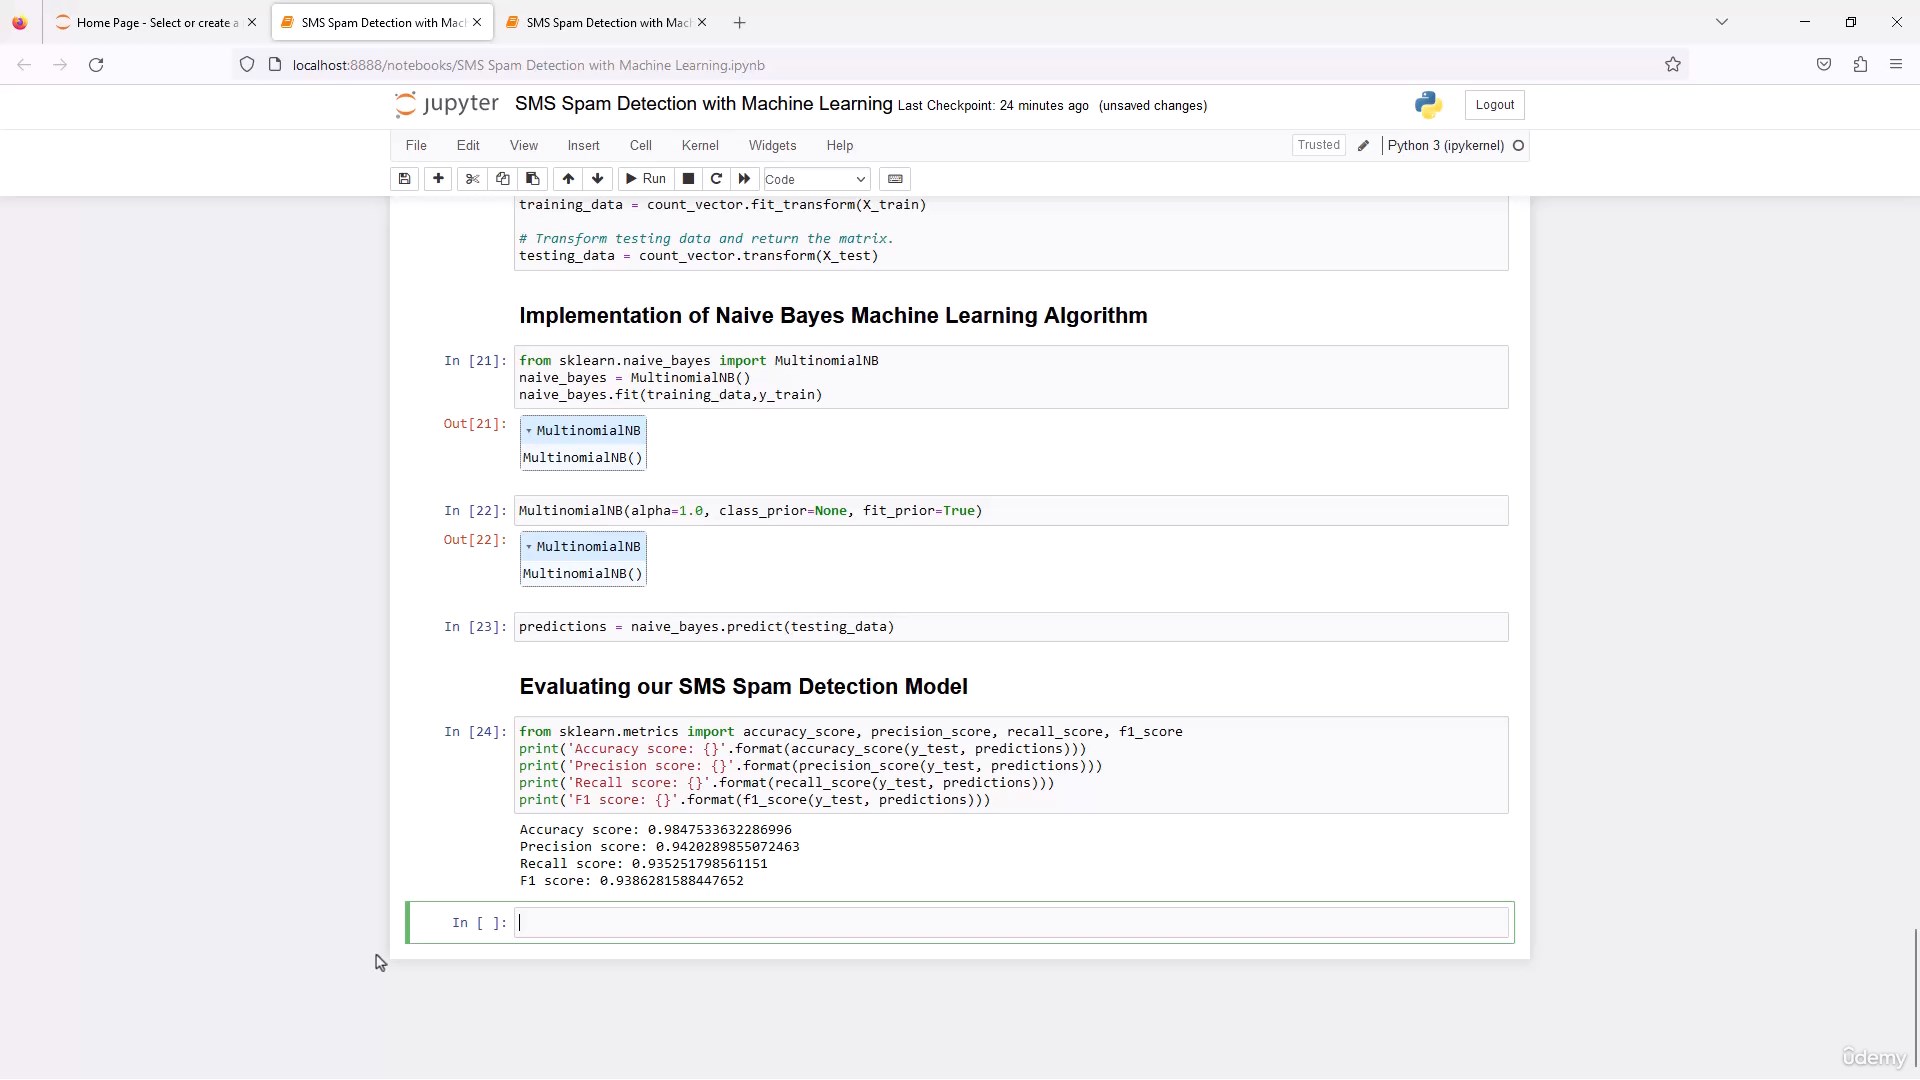Restart kernel and run all cells
The height and width of the screenshot is (1080, 1920).
[x=744, y=179]
